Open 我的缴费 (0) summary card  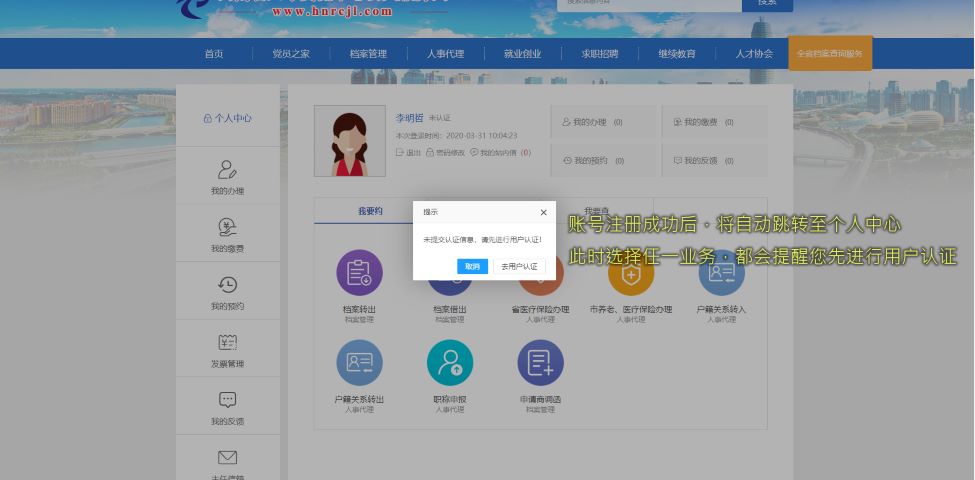click(x=714, y=122)
